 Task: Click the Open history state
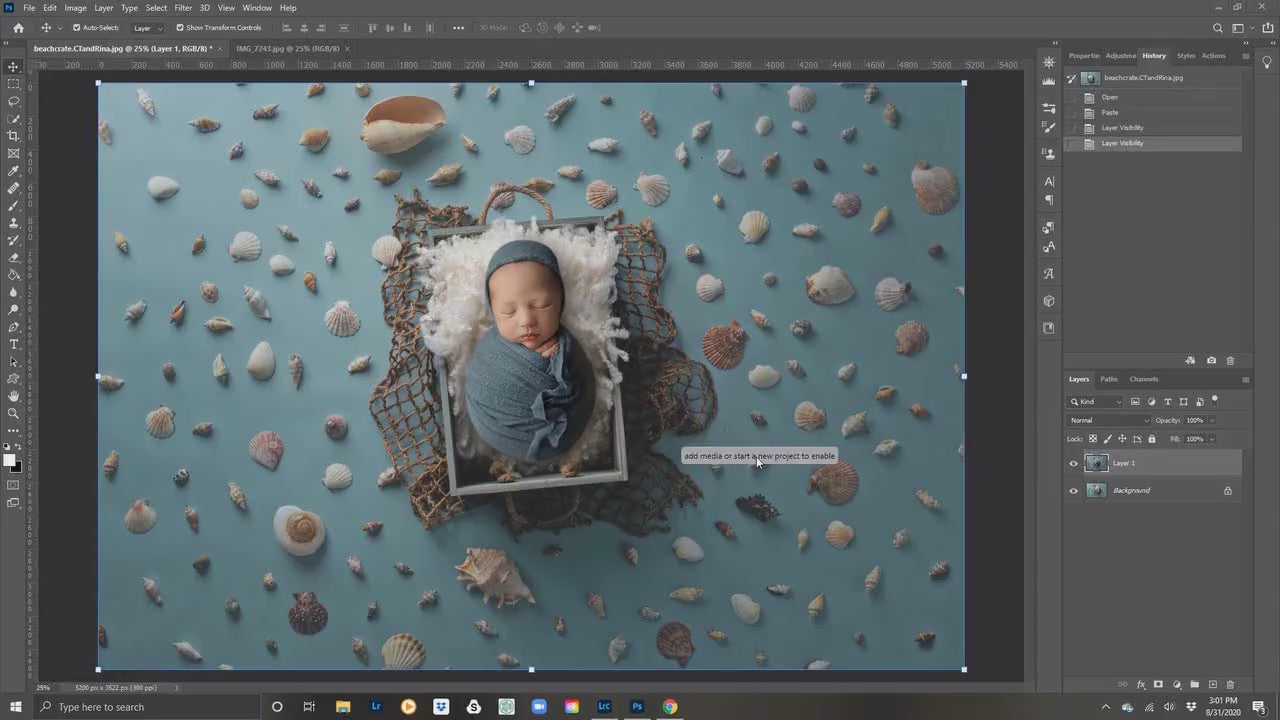point(1110,97)
